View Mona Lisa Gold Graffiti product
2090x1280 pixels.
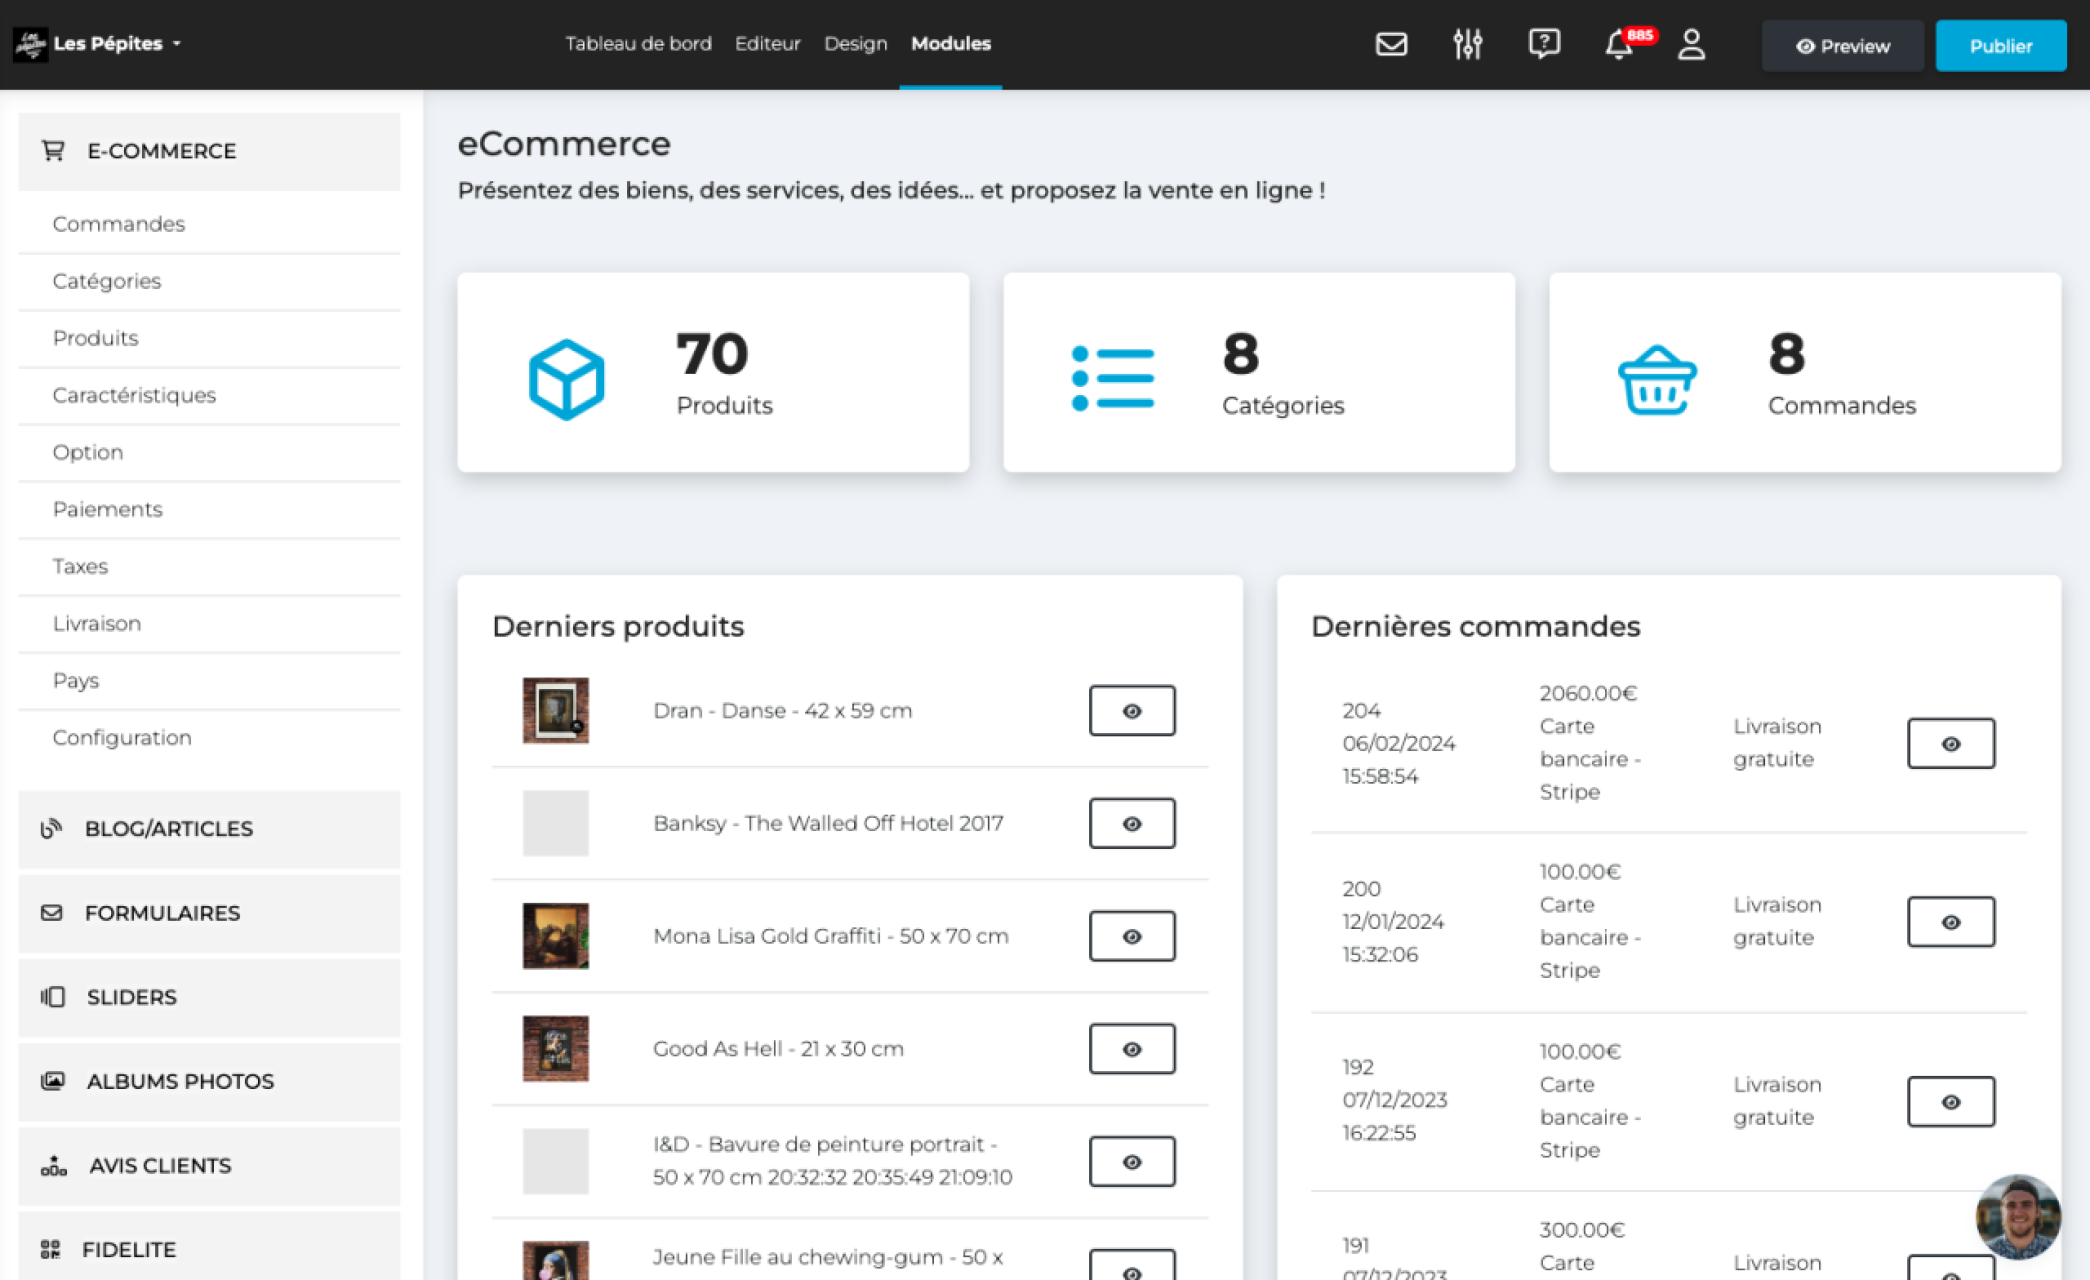pos(1131,936)
